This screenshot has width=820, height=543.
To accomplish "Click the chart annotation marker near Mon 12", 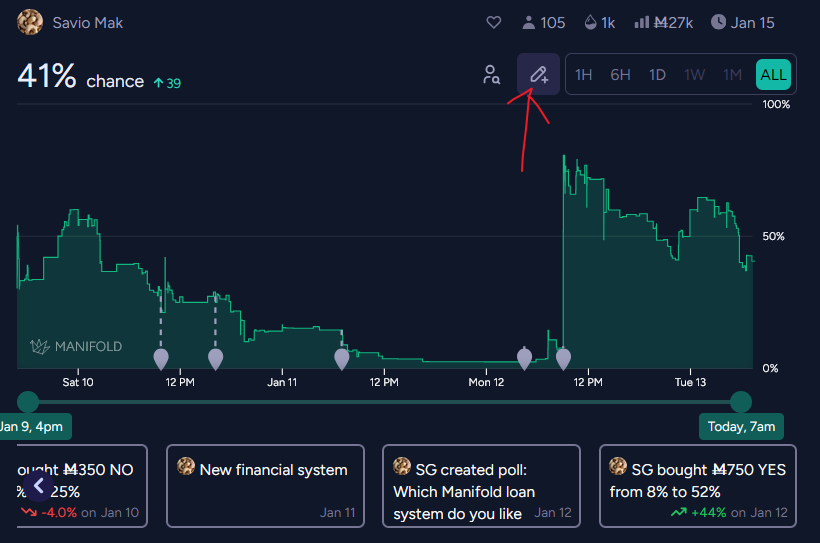I will [x=524, y=357].
